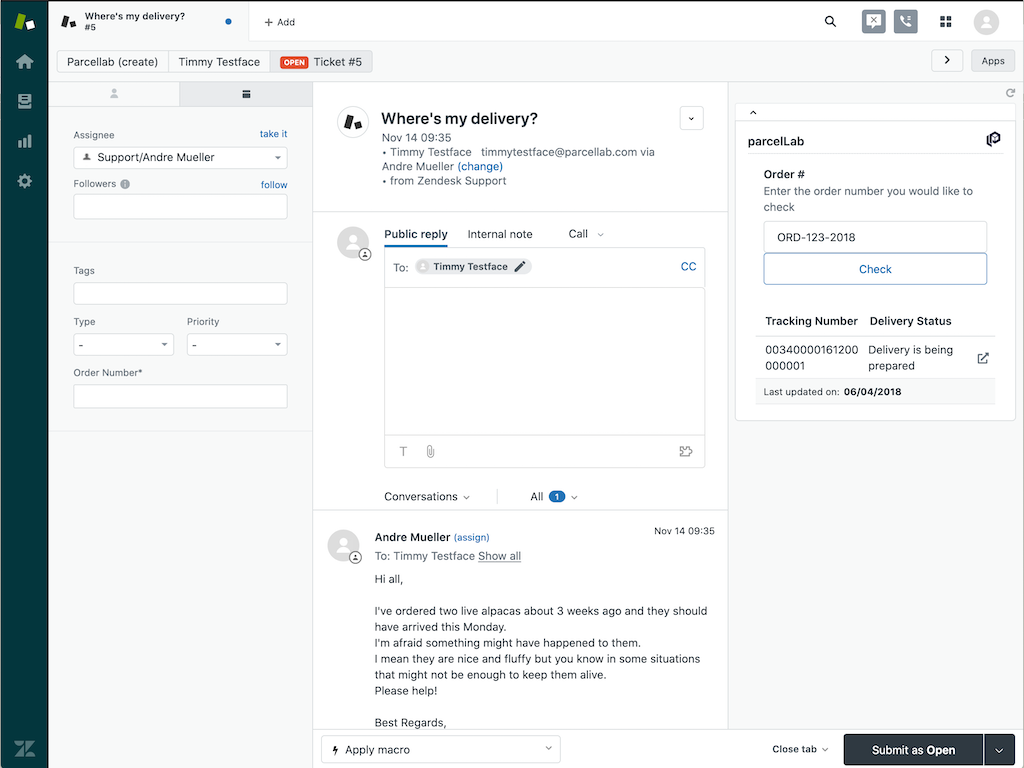Open the Apply macro dropdown
The width and height of the screenshot is (1024, 768).
(x=440, y=749)
